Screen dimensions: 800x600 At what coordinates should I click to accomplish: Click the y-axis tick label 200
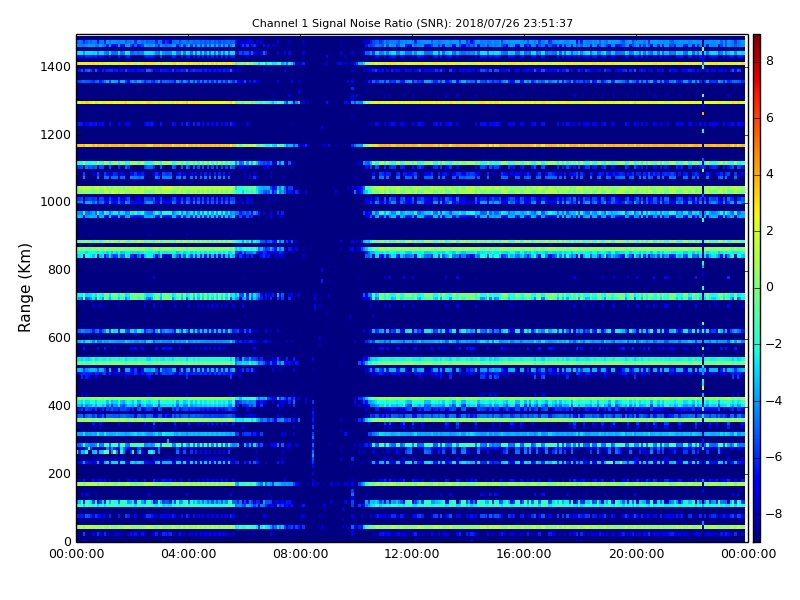(x=59, y=473)
